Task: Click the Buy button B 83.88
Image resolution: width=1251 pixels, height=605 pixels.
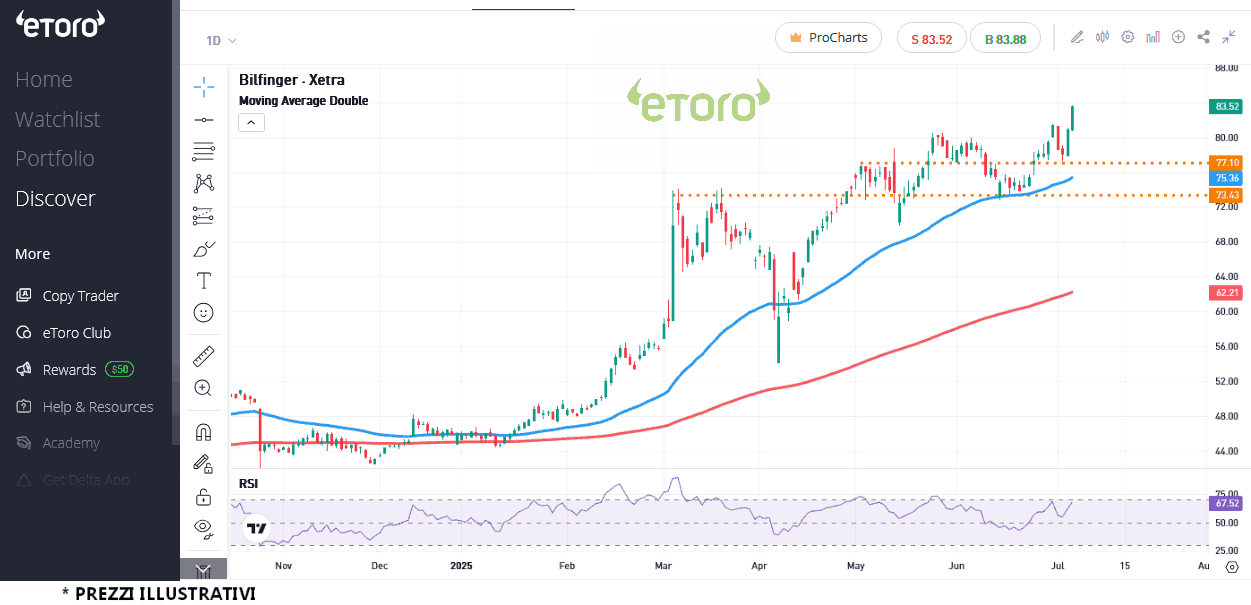Action: tap(1005, 39)
